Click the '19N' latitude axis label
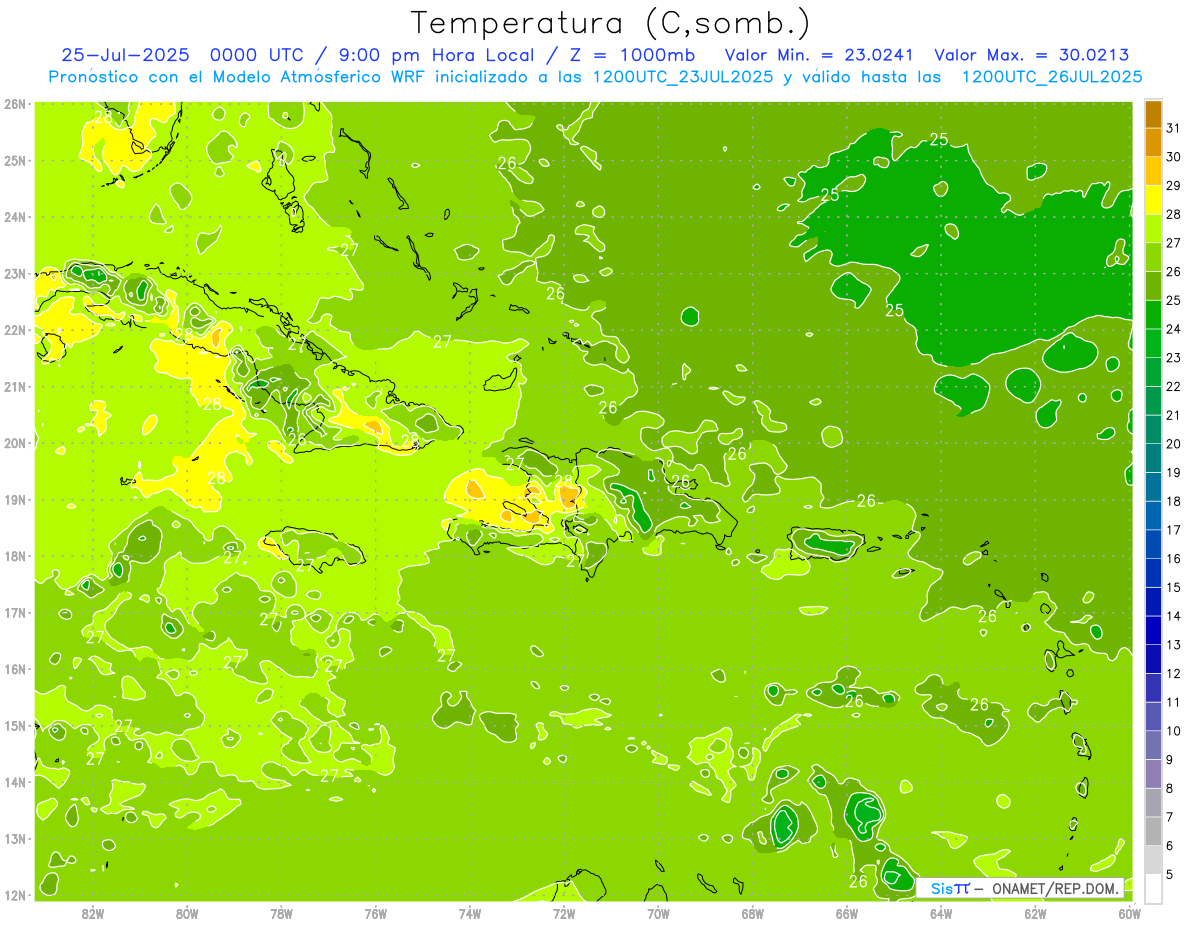 [15, 500]
